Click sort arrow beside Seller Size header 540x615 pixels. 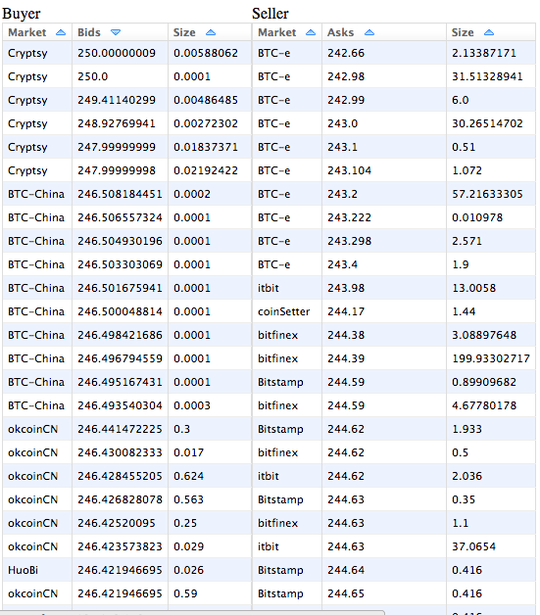[489, 33]
